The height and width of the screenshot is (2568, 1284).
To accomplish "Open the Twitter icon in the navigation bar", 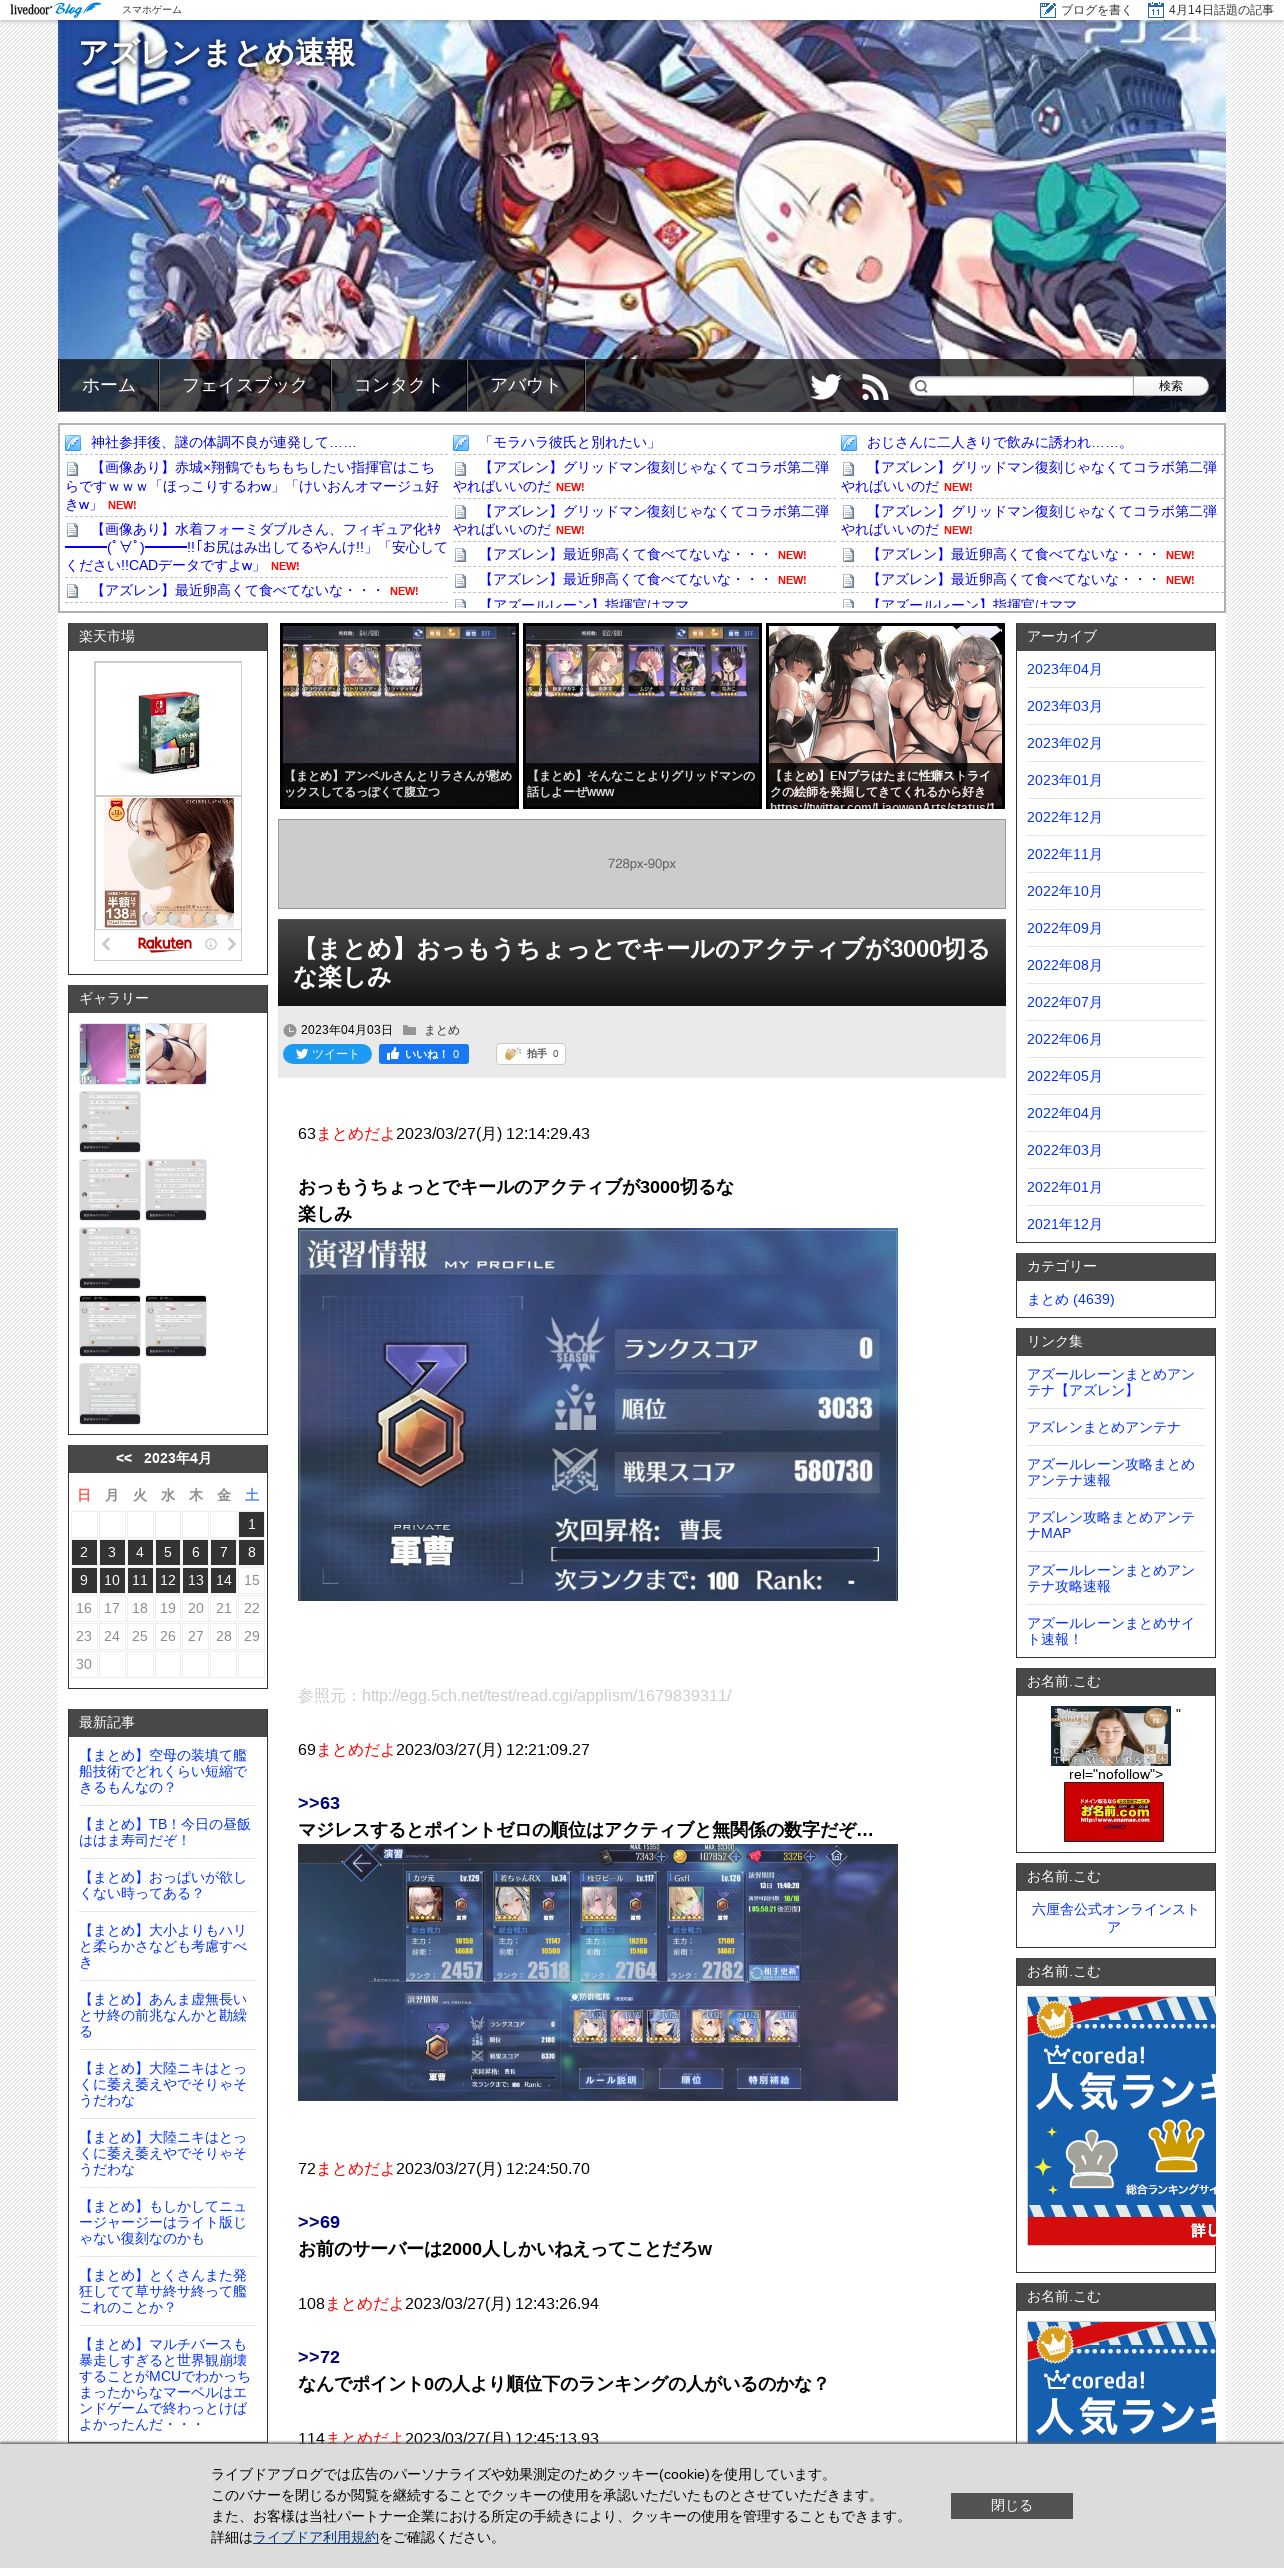I will 825,386.
